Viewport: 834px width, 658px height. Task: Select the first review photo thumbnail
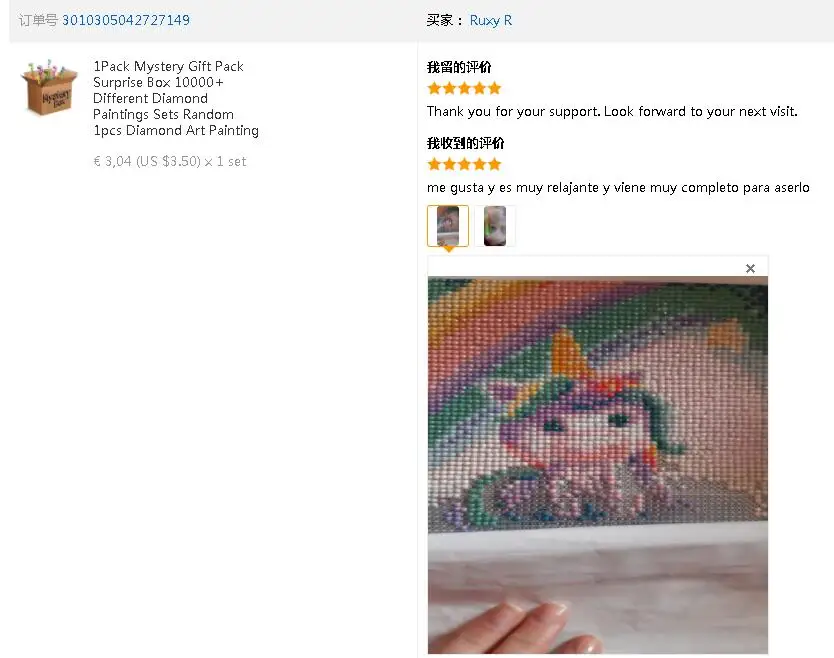[x=448, y=226]
